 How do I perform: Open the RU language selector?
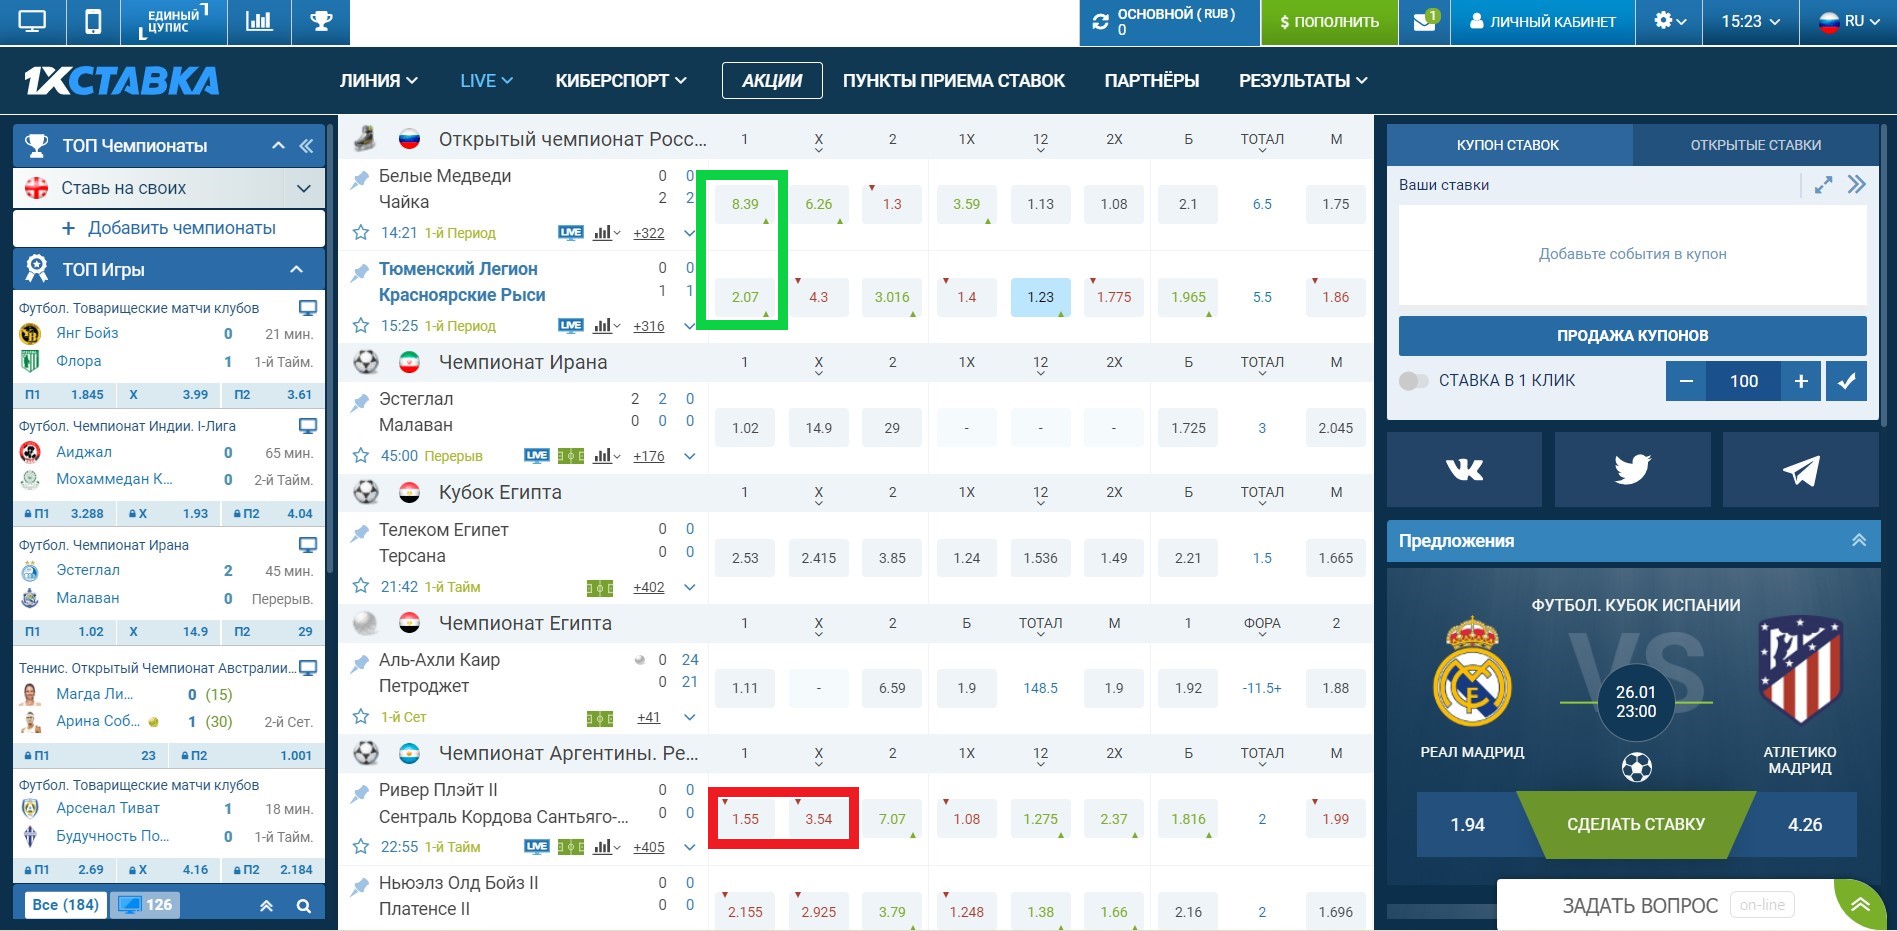tap(1848, 22)
